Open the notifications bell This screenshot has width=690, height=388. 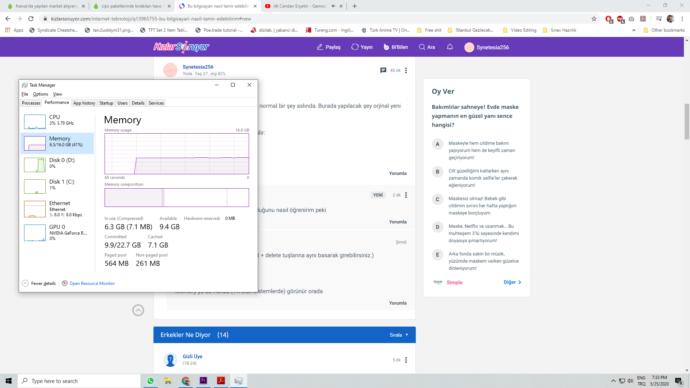(450, 47)
